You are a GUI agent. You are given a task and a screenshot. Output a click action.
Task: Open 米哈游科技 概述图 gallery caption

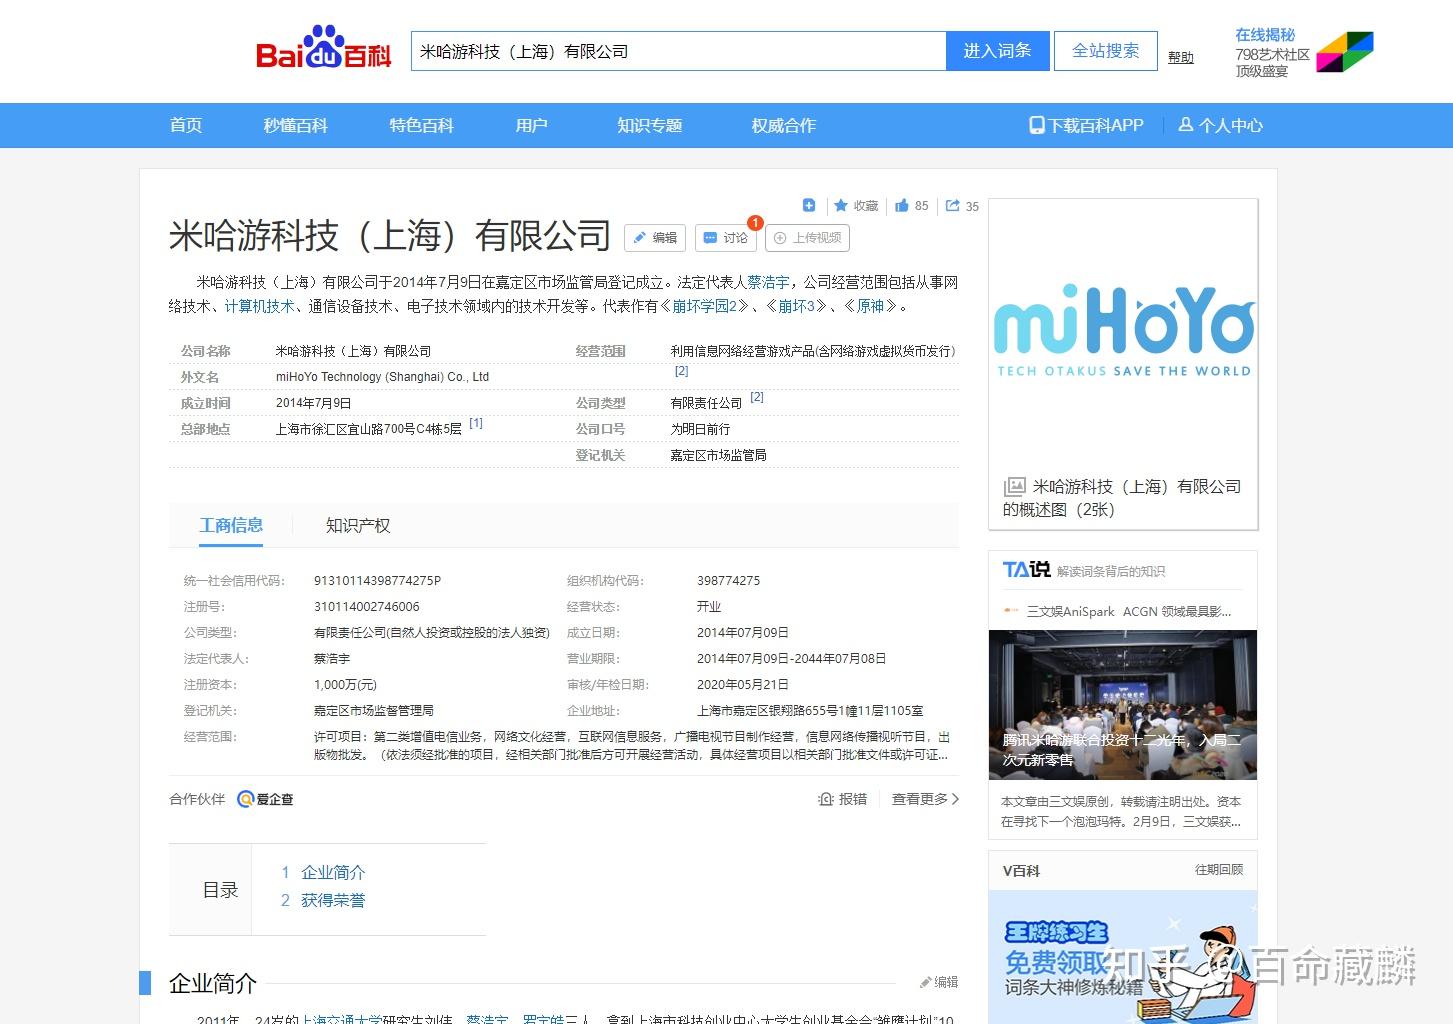(x=1122, y=498)
